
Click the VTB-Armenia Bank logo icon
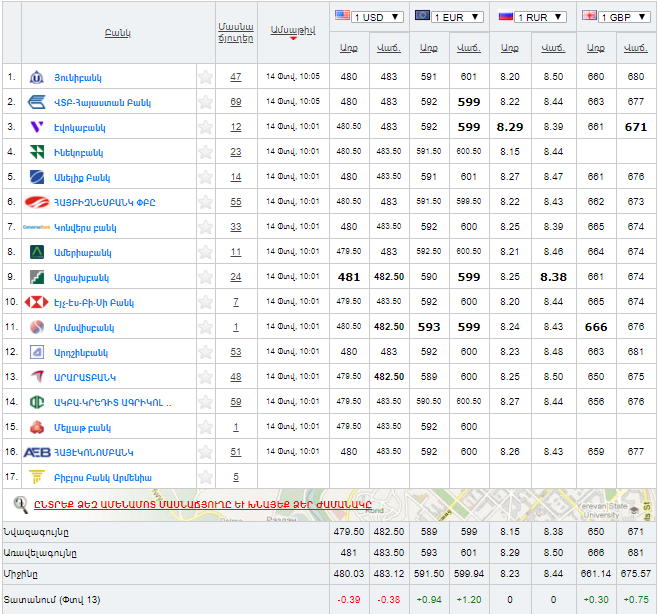click(x=37, y=102)
